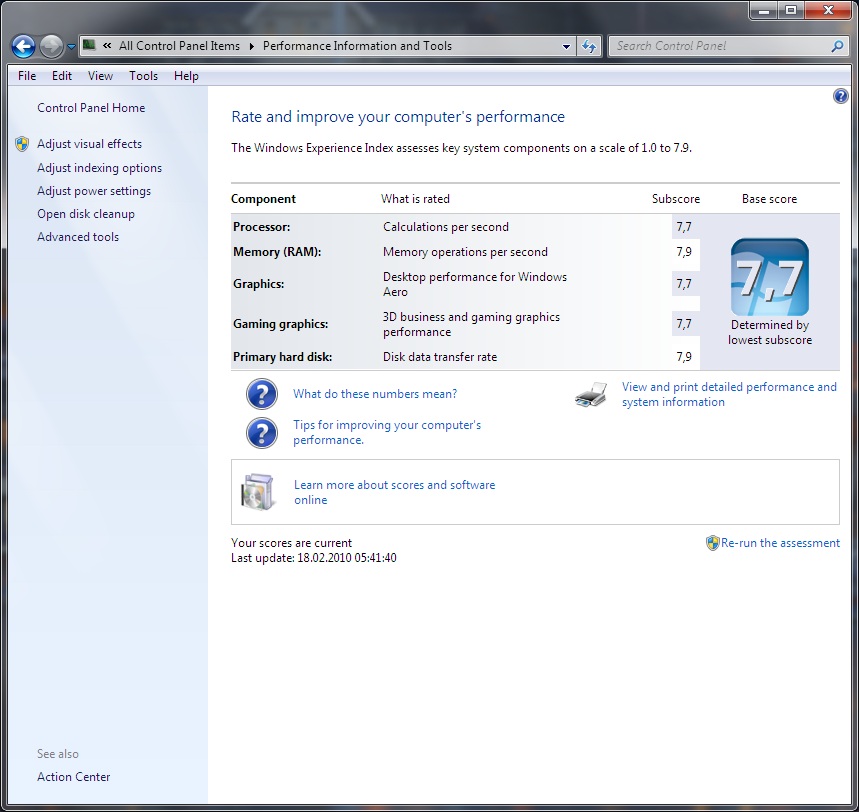Click the question icon beside What do these numbers mean
This screenshot has width=859, height=812.
click(x=262, y=394)
